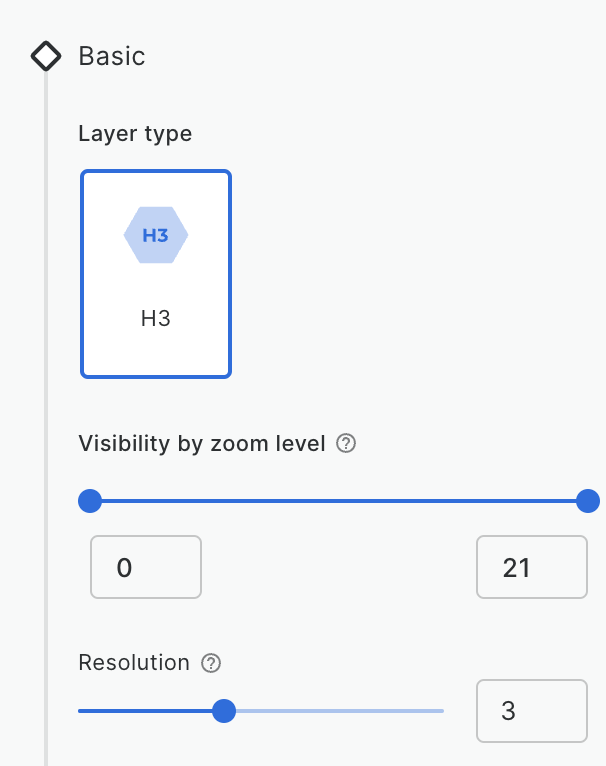Click the filled blue Resolution track portion
Screen dimensions: 606x766
click(145, 711)
